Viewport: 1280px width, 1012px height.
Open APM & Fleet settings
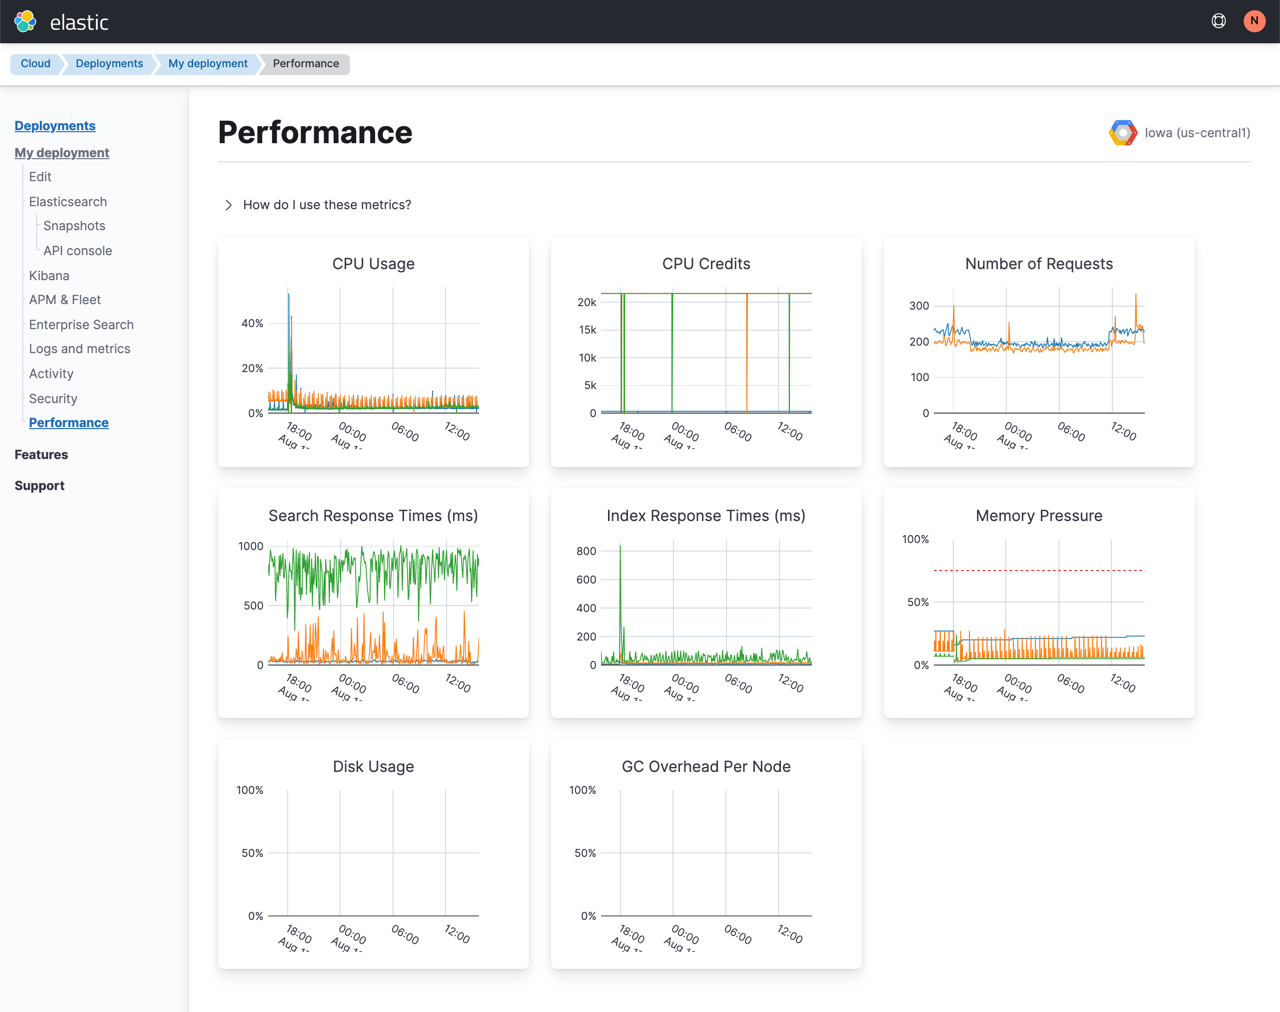click(x=65, y=300)
